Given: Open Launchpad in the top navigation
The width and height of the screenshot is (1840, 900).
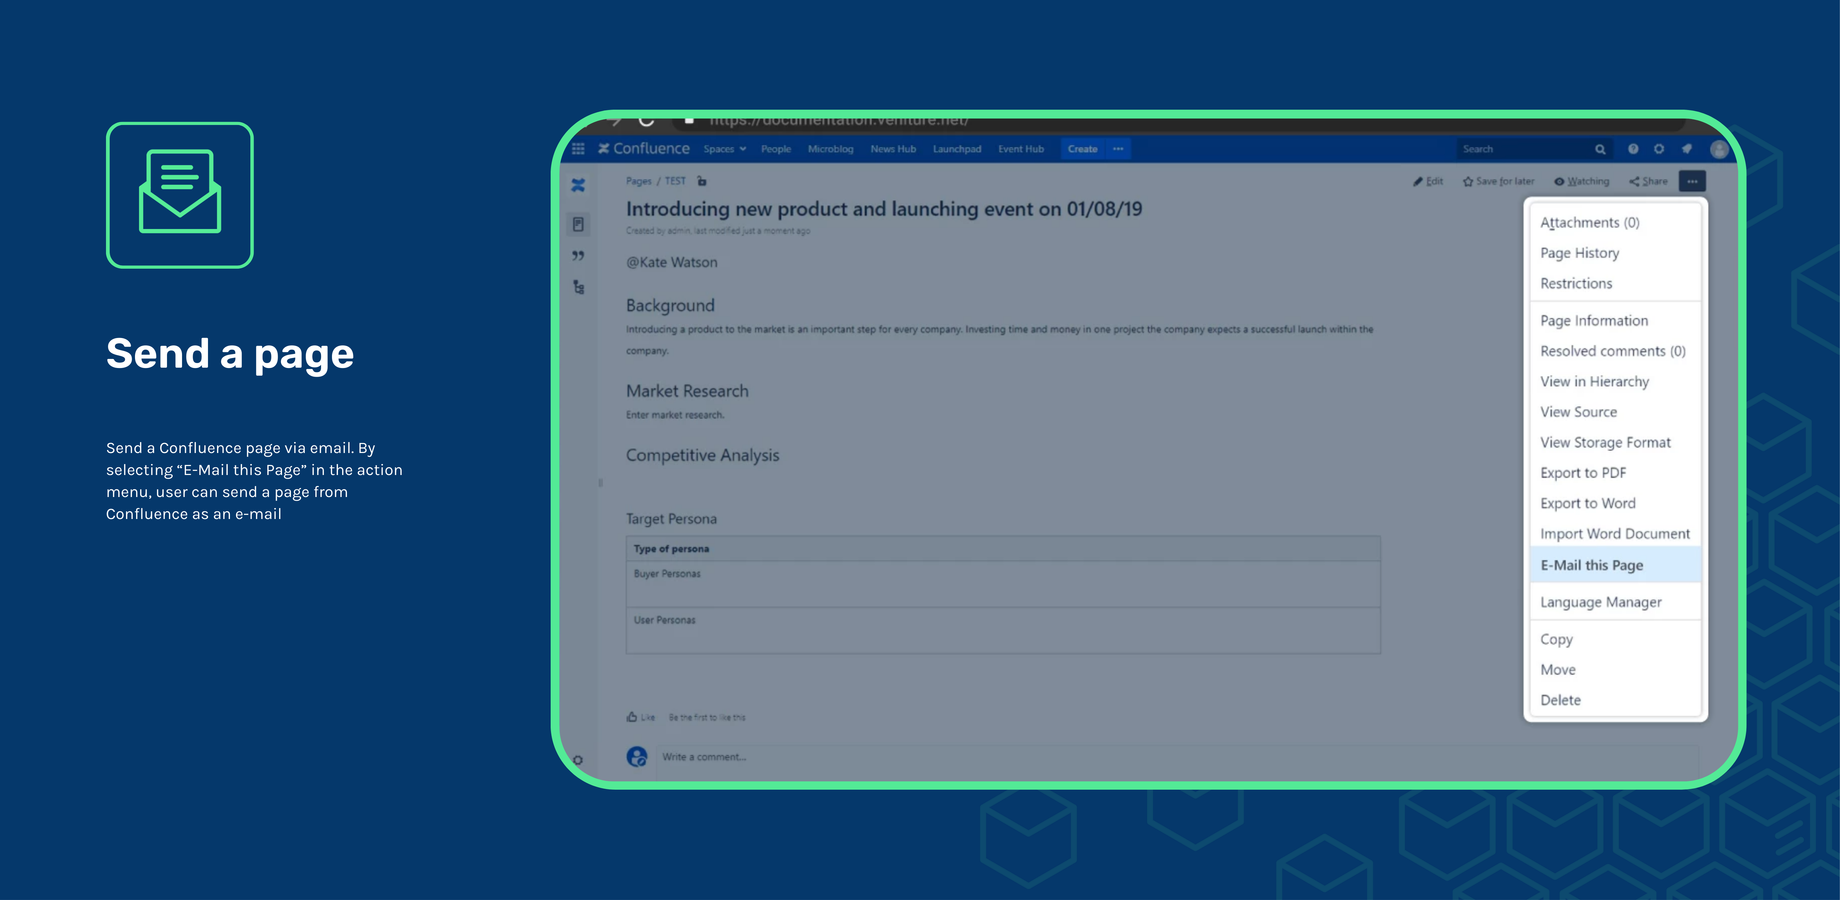Looking at the screenshot, I should (x=957, y=149).
